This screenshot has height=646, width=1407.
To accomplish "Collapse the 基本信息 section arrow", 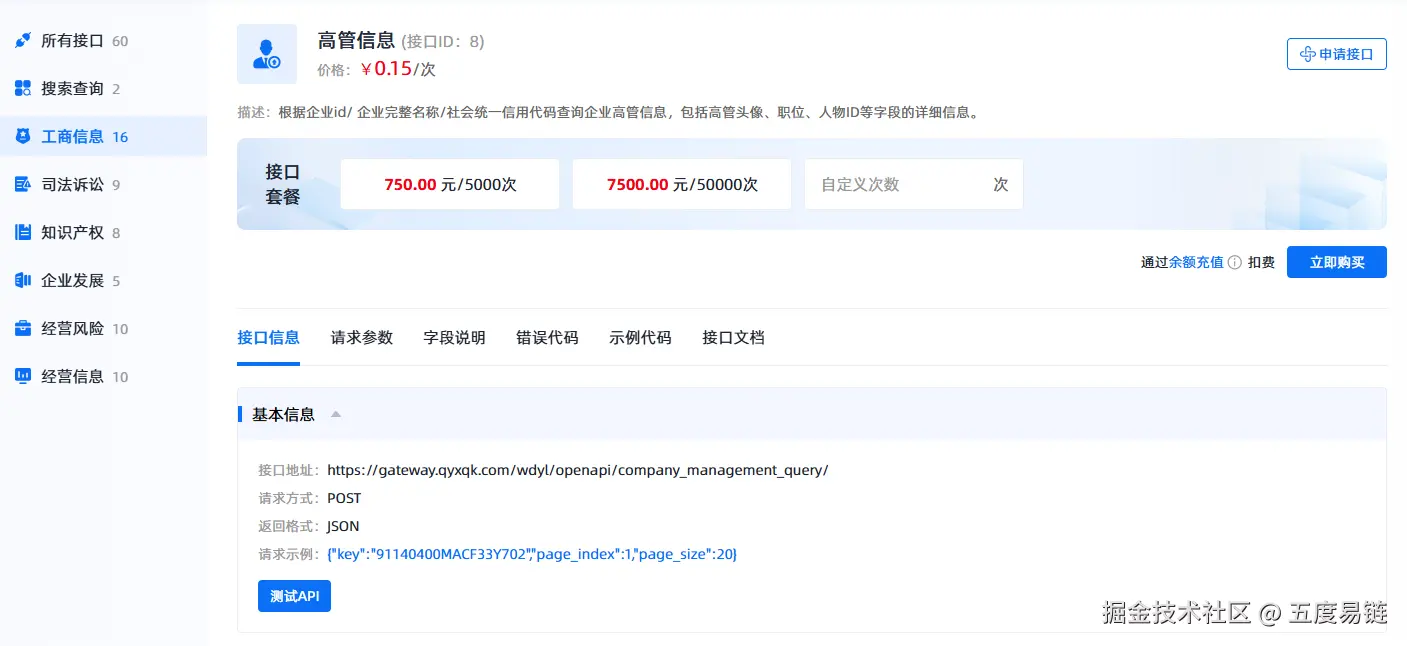I will pos(336,414).
